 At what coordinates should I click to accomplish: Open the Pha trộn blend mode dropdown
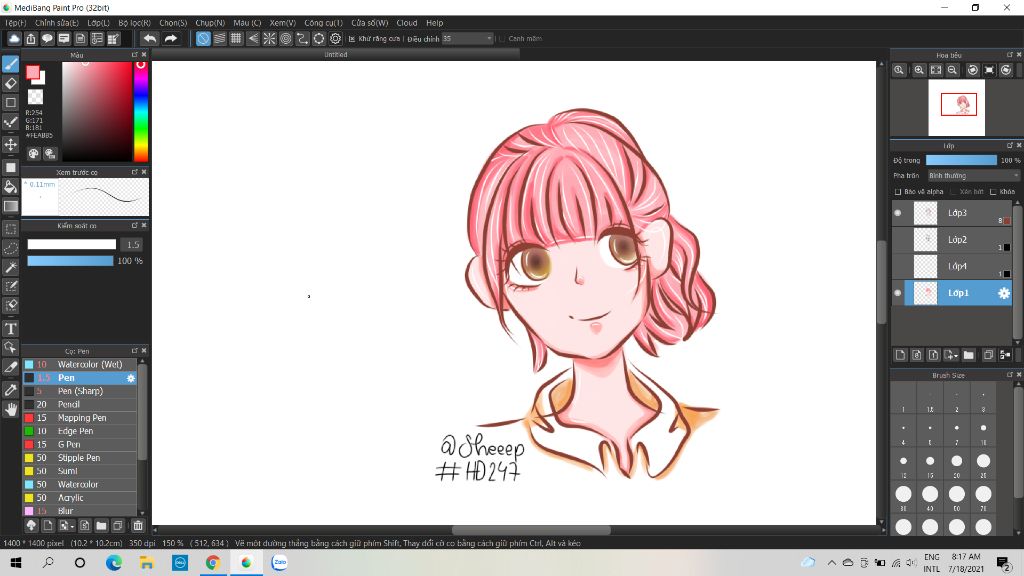click(973, 176)
